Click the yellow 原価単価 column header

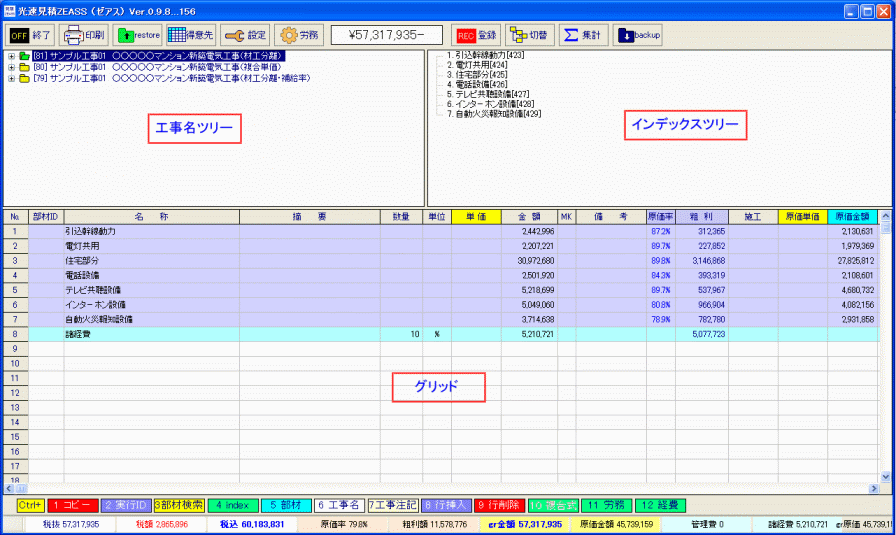click(x=803, y=217)
